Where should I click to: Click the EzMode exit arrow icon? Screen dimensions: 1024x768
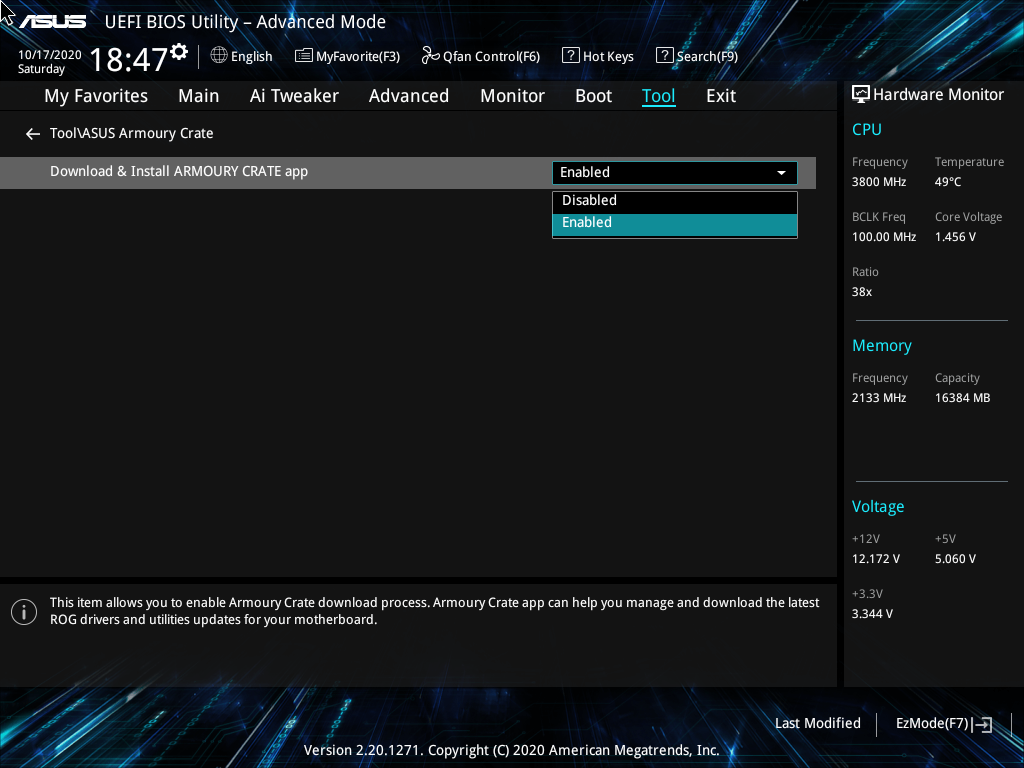982,724
